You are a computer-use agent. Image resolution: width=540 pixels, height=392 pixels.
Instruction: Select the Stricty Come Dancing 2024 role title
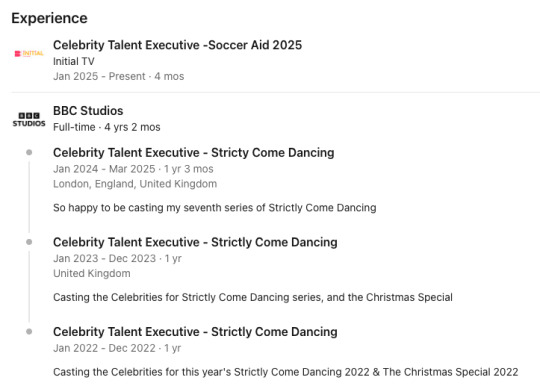point(194,153)
